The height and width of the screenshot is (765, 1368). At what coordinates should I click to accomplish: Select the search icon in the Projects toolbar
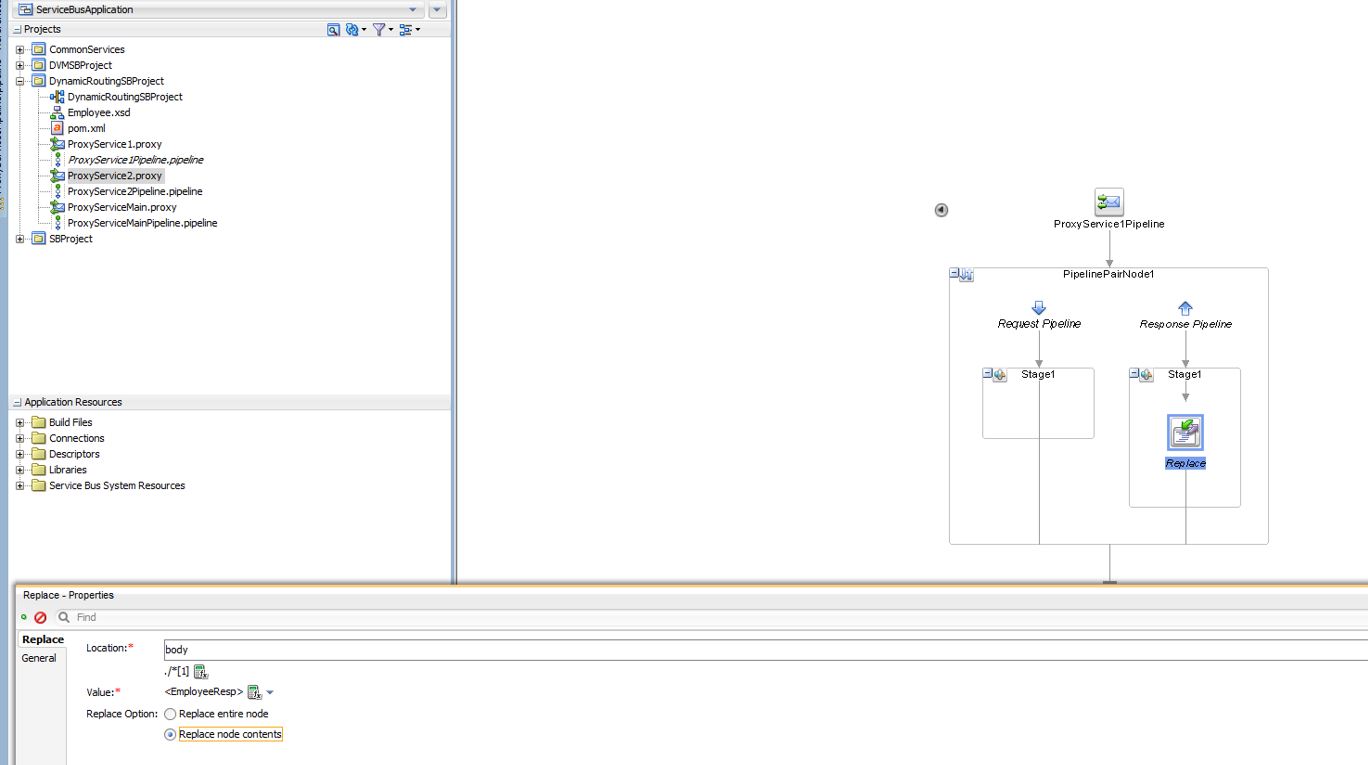pyautogui.click(x=333, y=29)
